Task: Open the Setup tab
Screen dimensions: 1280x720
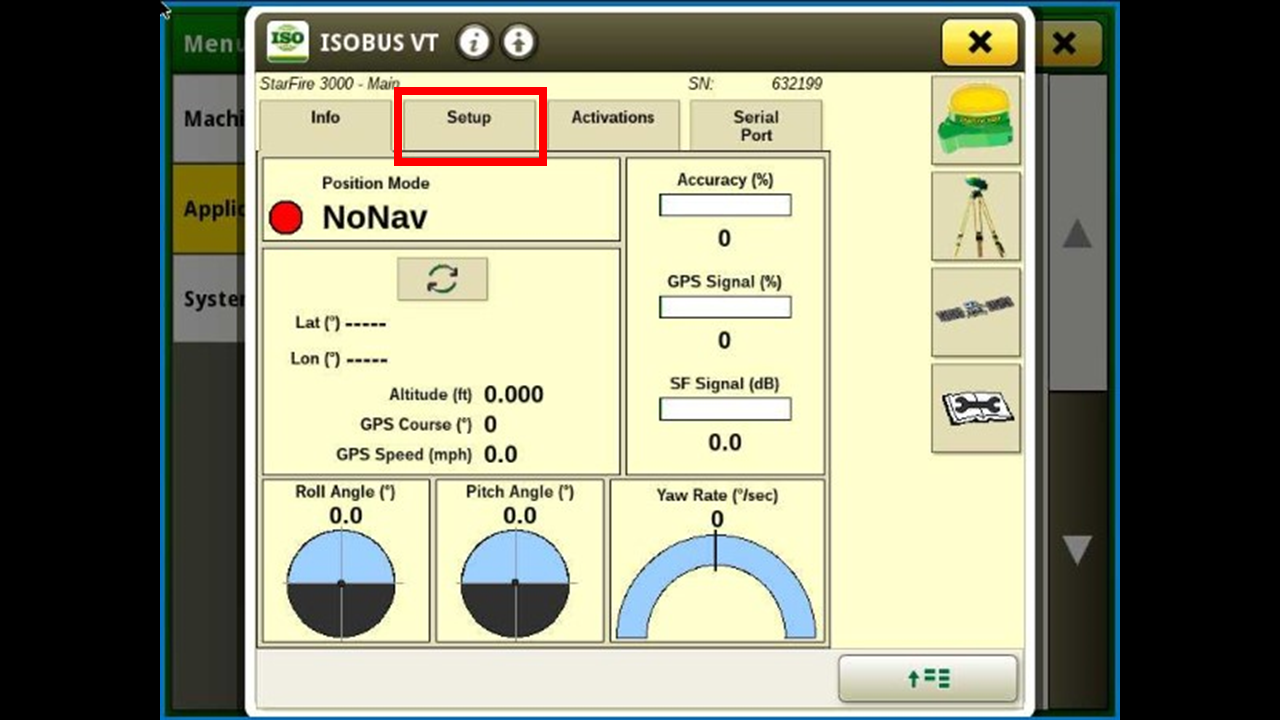Action: tap(469, 126)
